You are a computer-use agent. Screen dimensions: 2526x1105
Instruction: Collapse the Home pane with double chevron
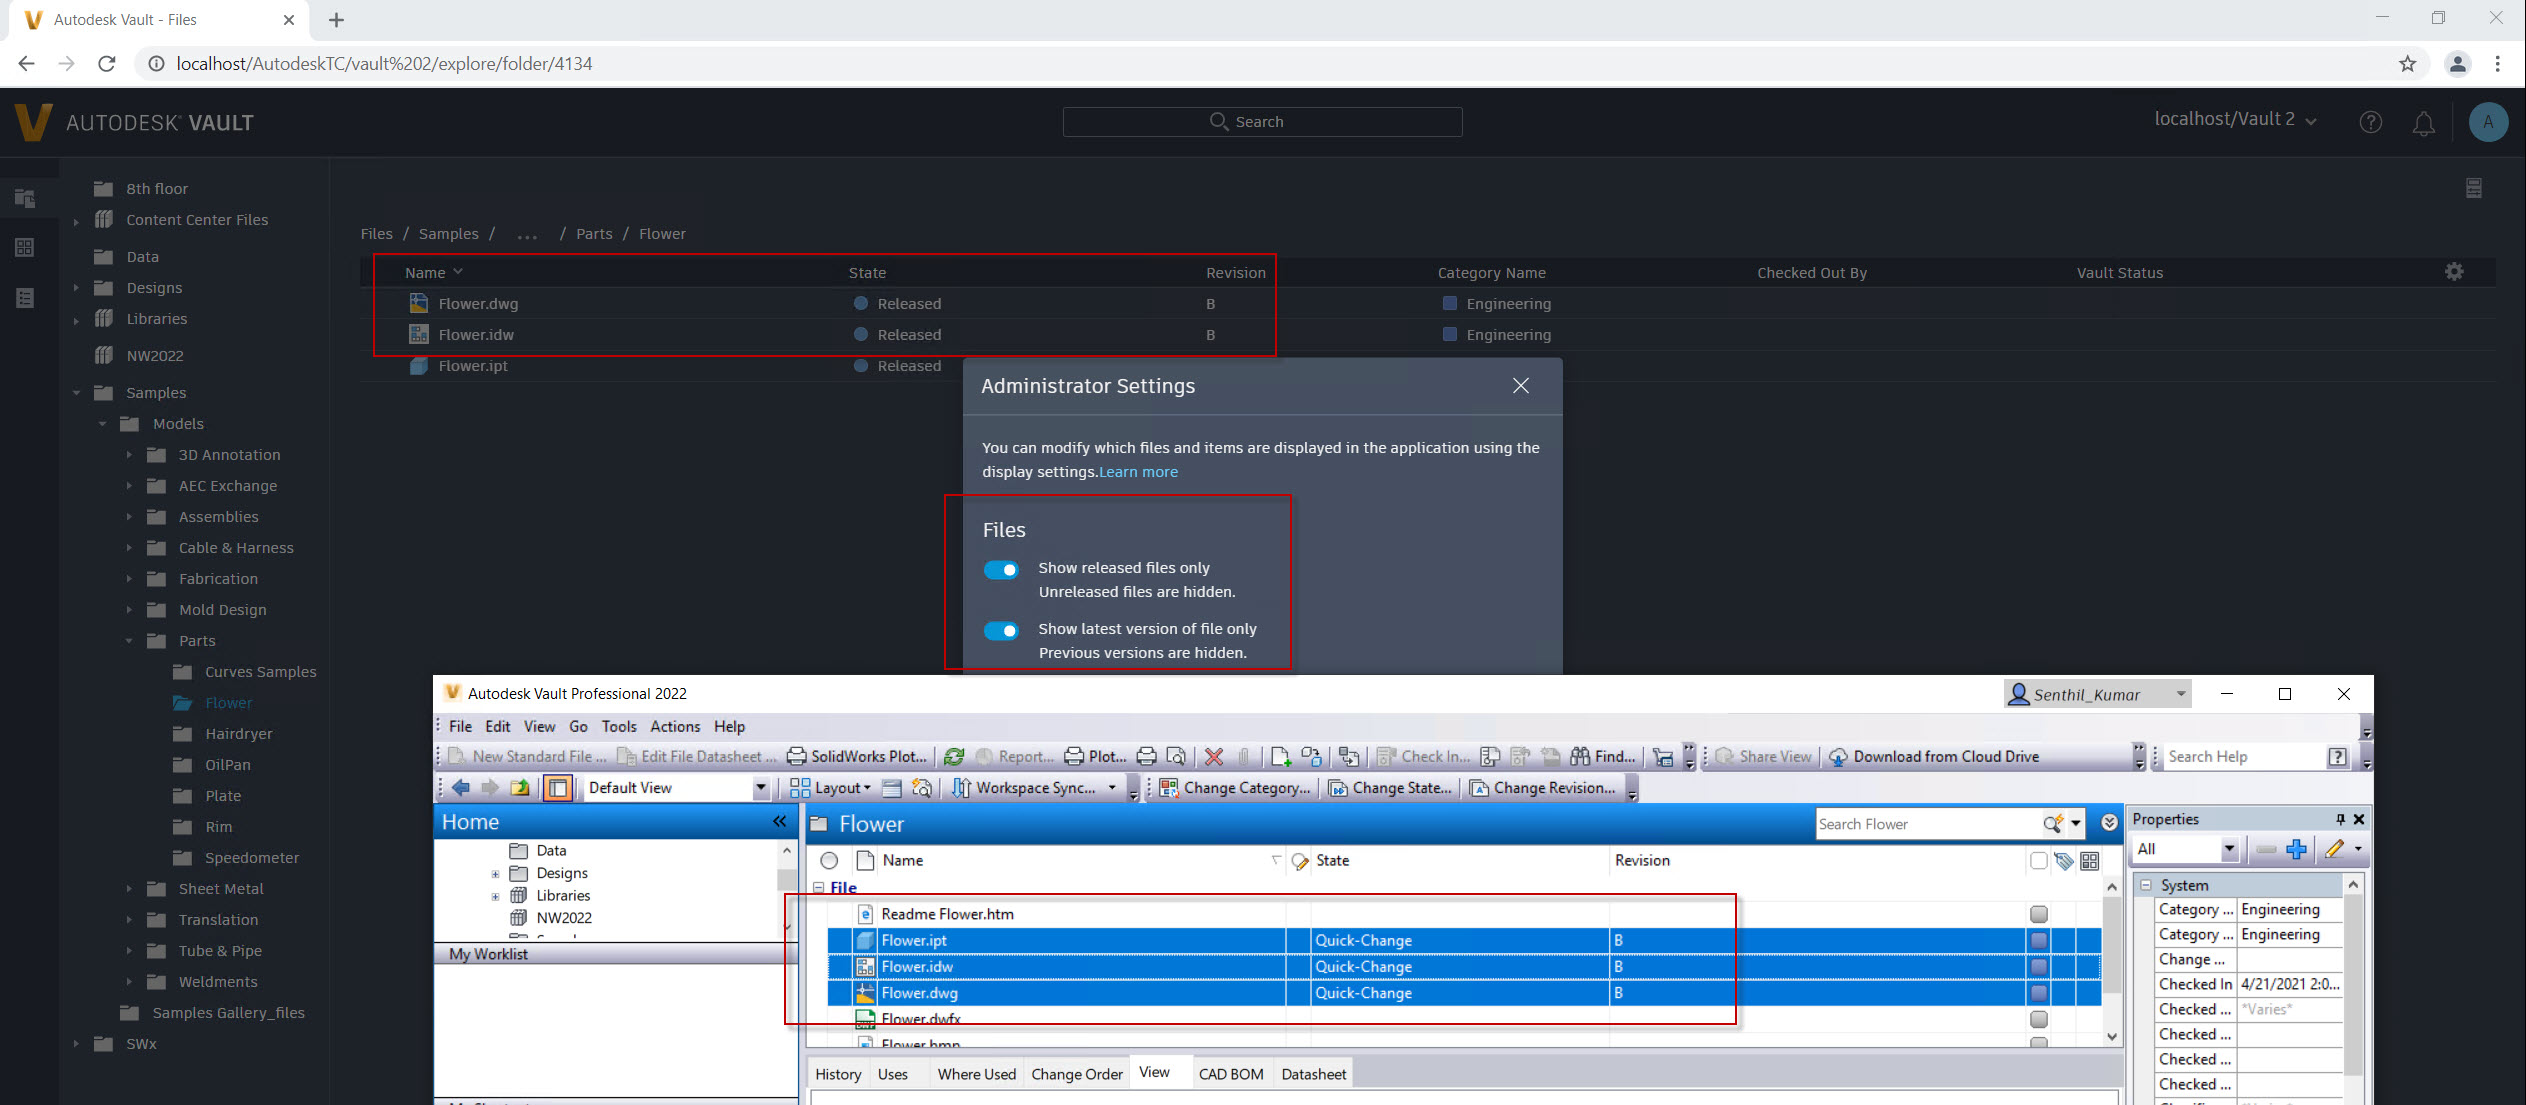[x=779, y=822]
